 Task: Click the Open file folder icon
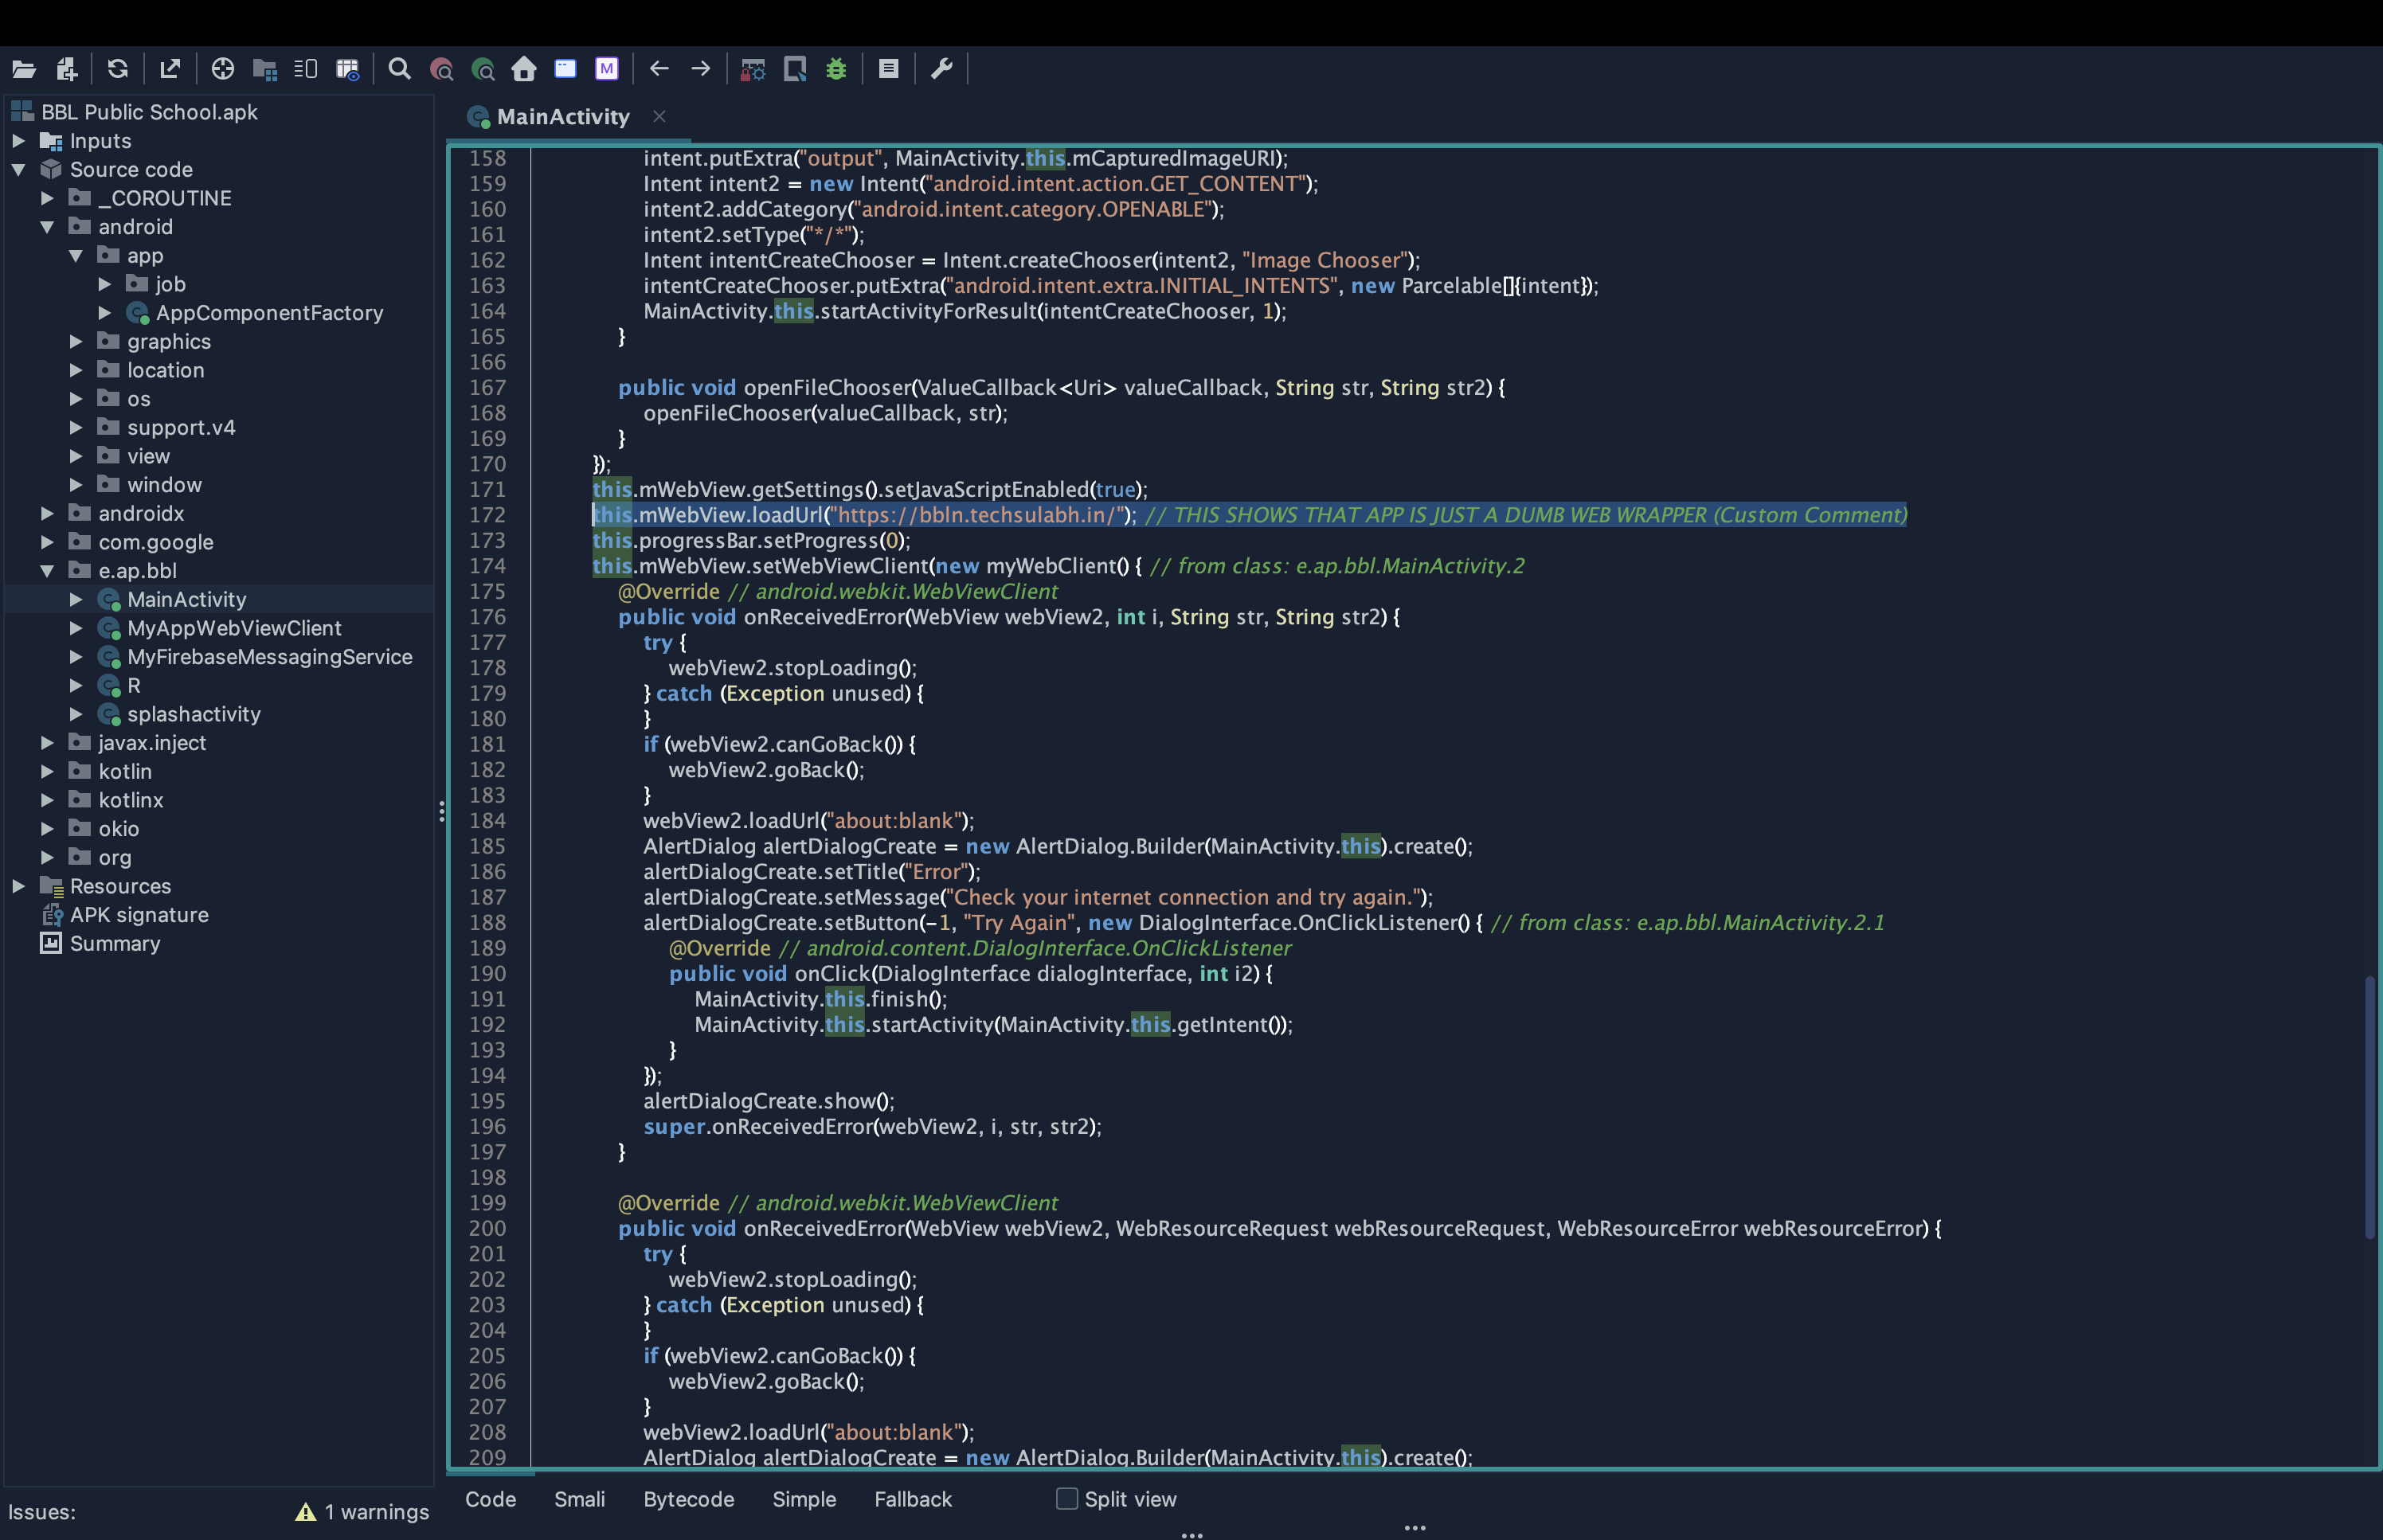pos(24,69)
